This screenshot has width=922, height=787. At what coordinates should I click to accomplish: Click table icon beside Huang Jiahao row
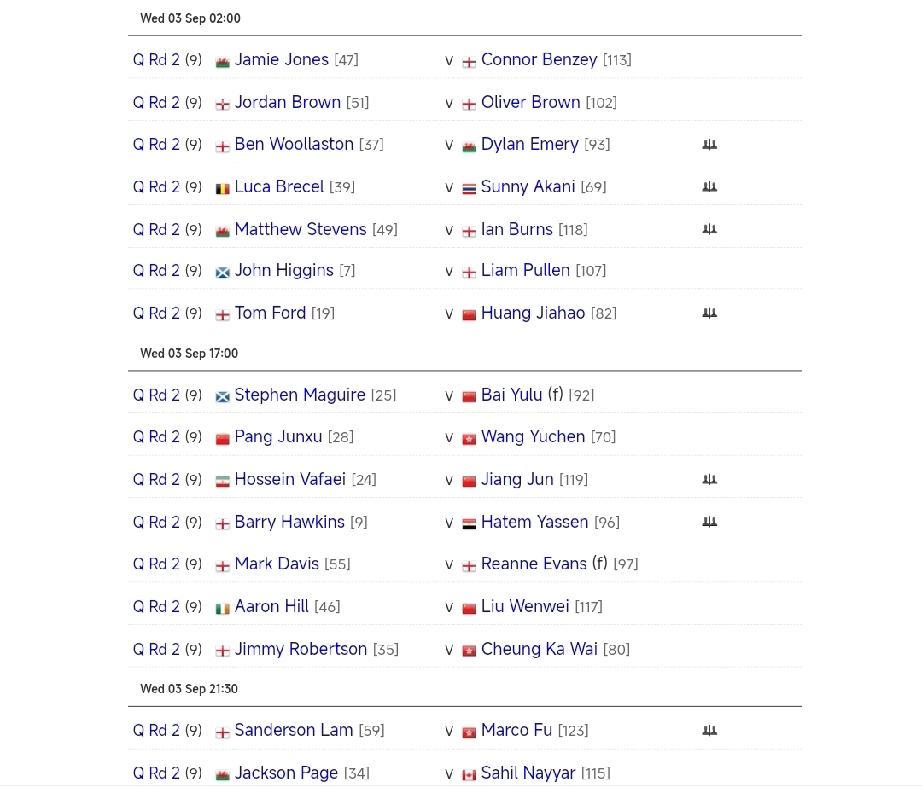tap(710, 314)
